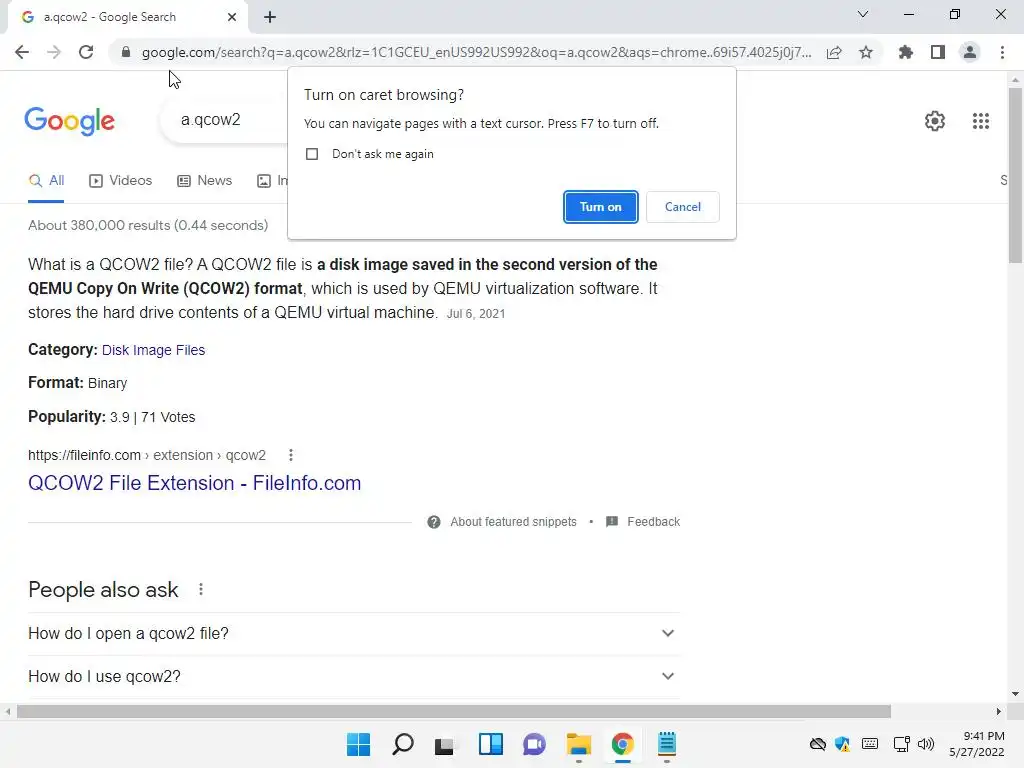Open the Disk Image Files category link
The height and width of the screenshot is (768, 1024).
(x=153, y=350)
